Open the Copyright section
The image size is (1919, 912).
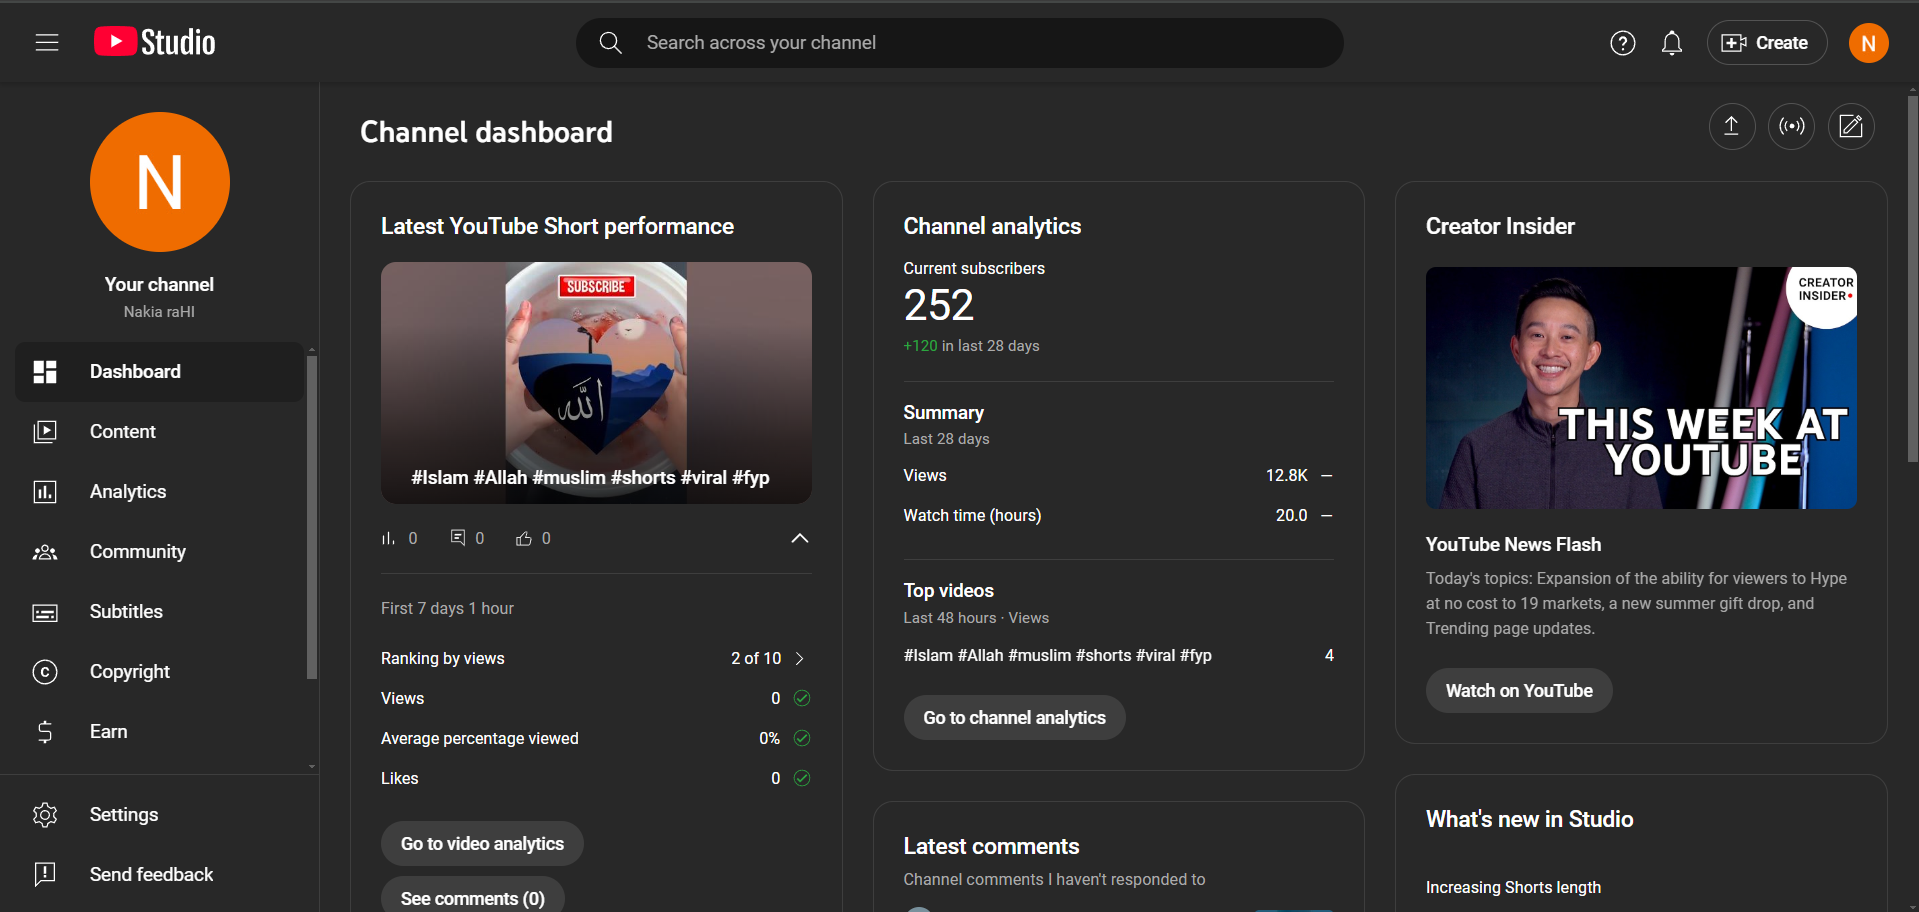pyautogui.click(x=159, y=672)
